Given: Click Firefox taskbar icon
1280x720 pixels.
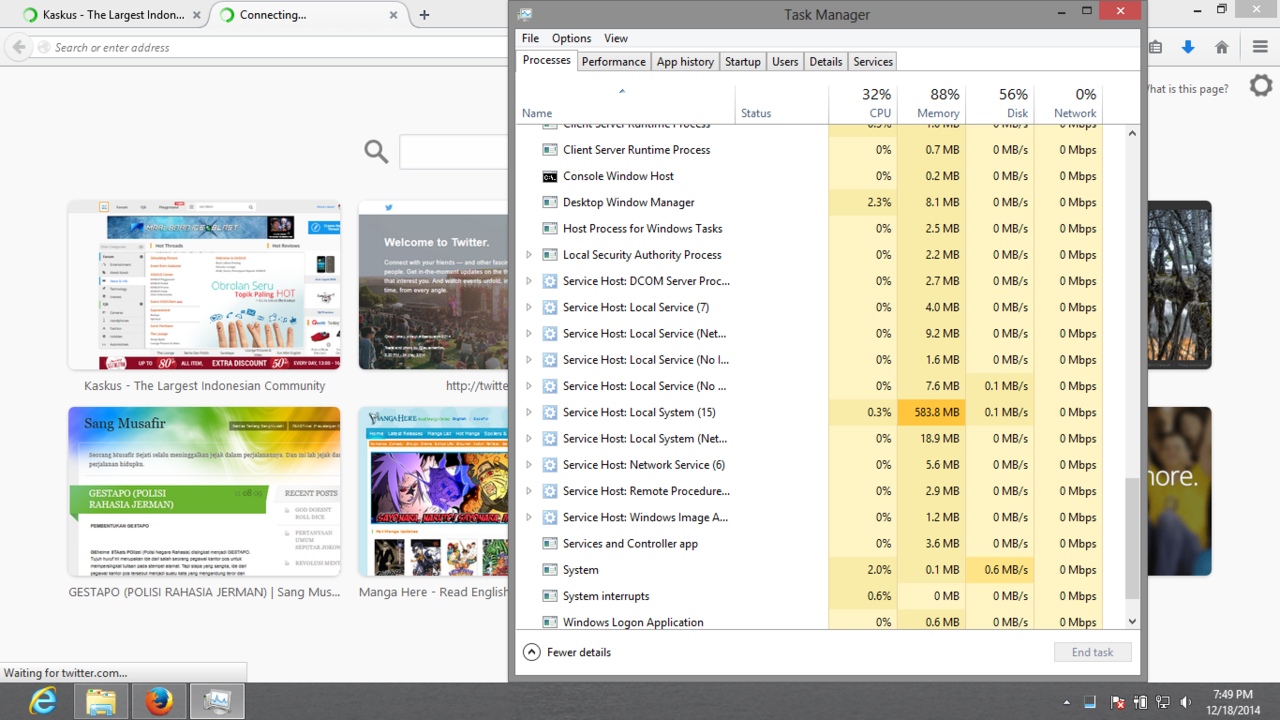Looking at the screenshot, I should click(x=158, y=702).
